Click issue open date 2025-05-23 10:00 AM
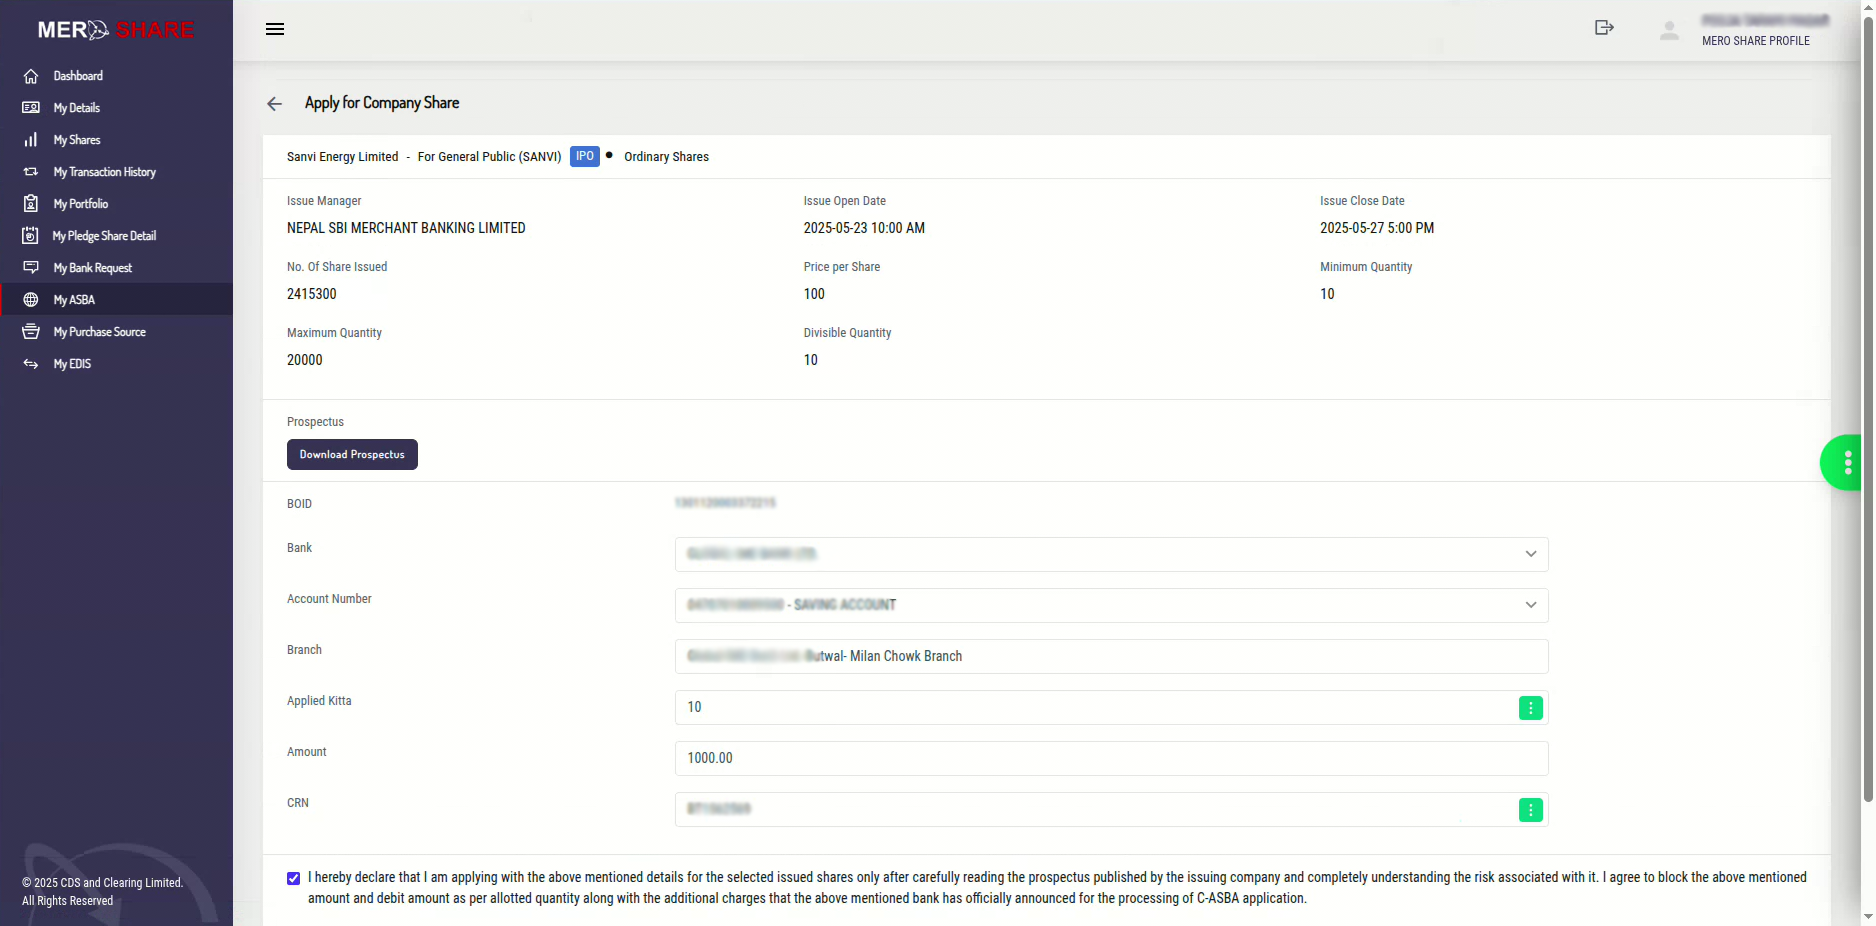The image size is (1876, 926). point(864,228)
